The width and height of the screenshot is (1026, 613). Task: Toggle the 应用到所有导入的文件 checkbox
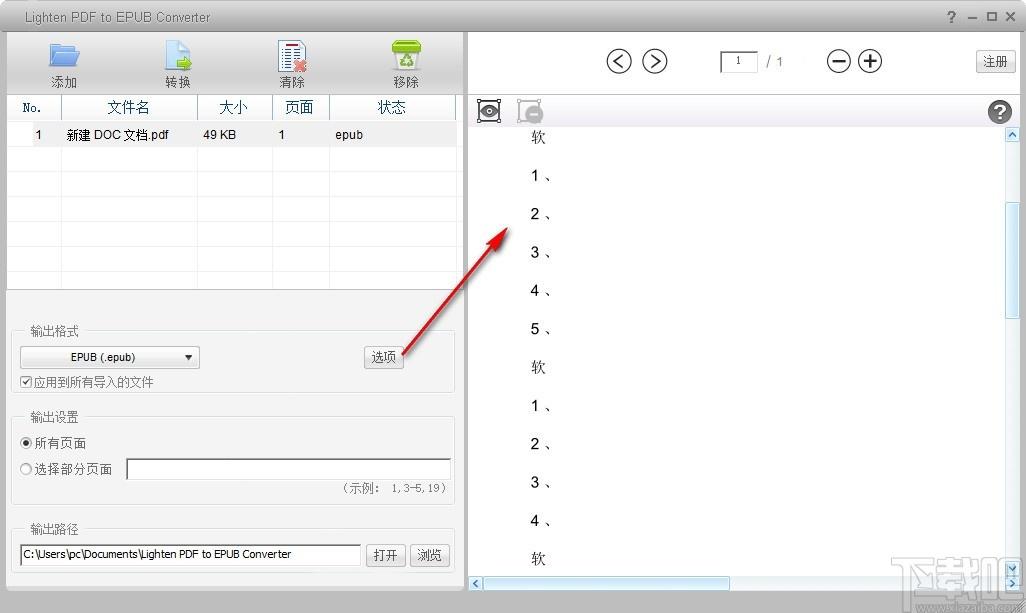pyautogui.click(x=26, y=382)
